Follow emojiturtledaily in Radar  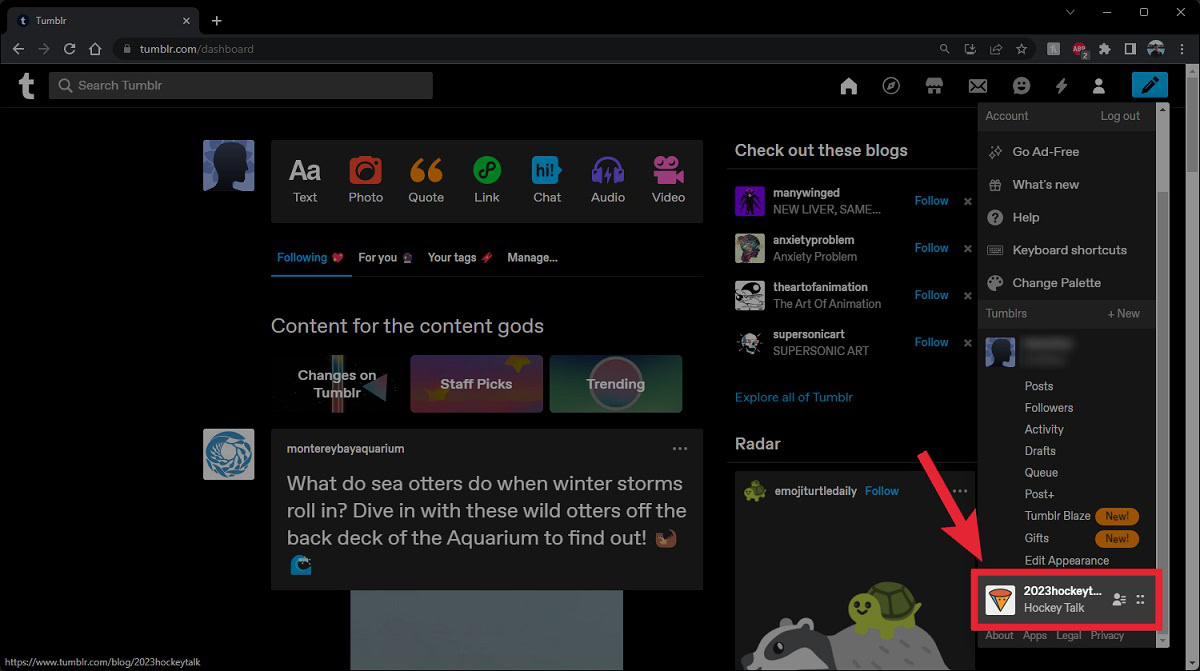(x=882, y=491)
